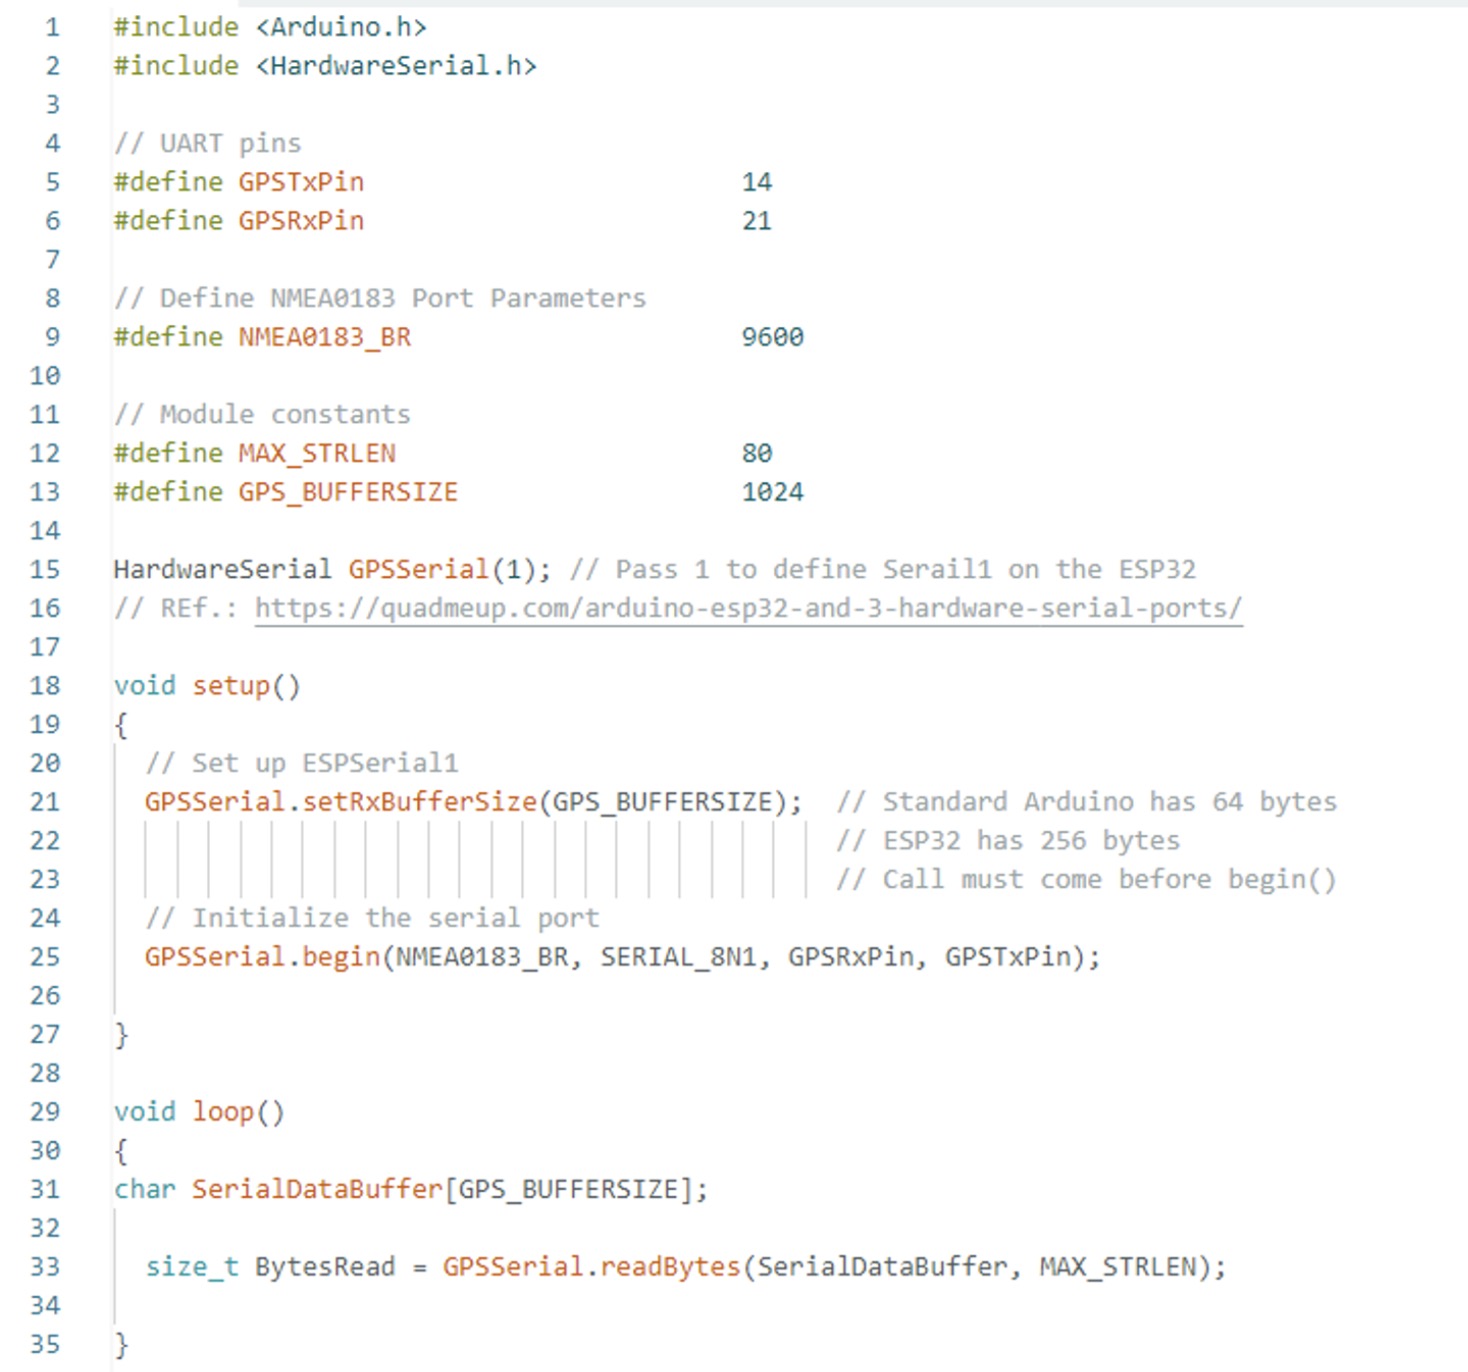This screenshot has width=1468, height=1372.
Task: Click the MAX_STRLEN macro name in its #define
Action: point(317,453)
